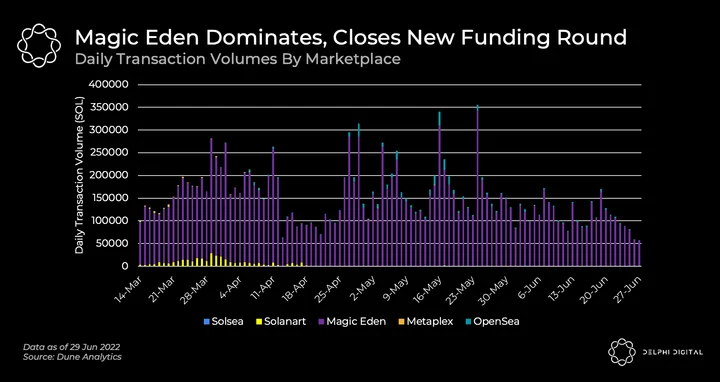Viewport: 720px width, 382px height.
Task: Click the 'Daily Transaction Volume (SOL)' axis title
Action: 79,175
